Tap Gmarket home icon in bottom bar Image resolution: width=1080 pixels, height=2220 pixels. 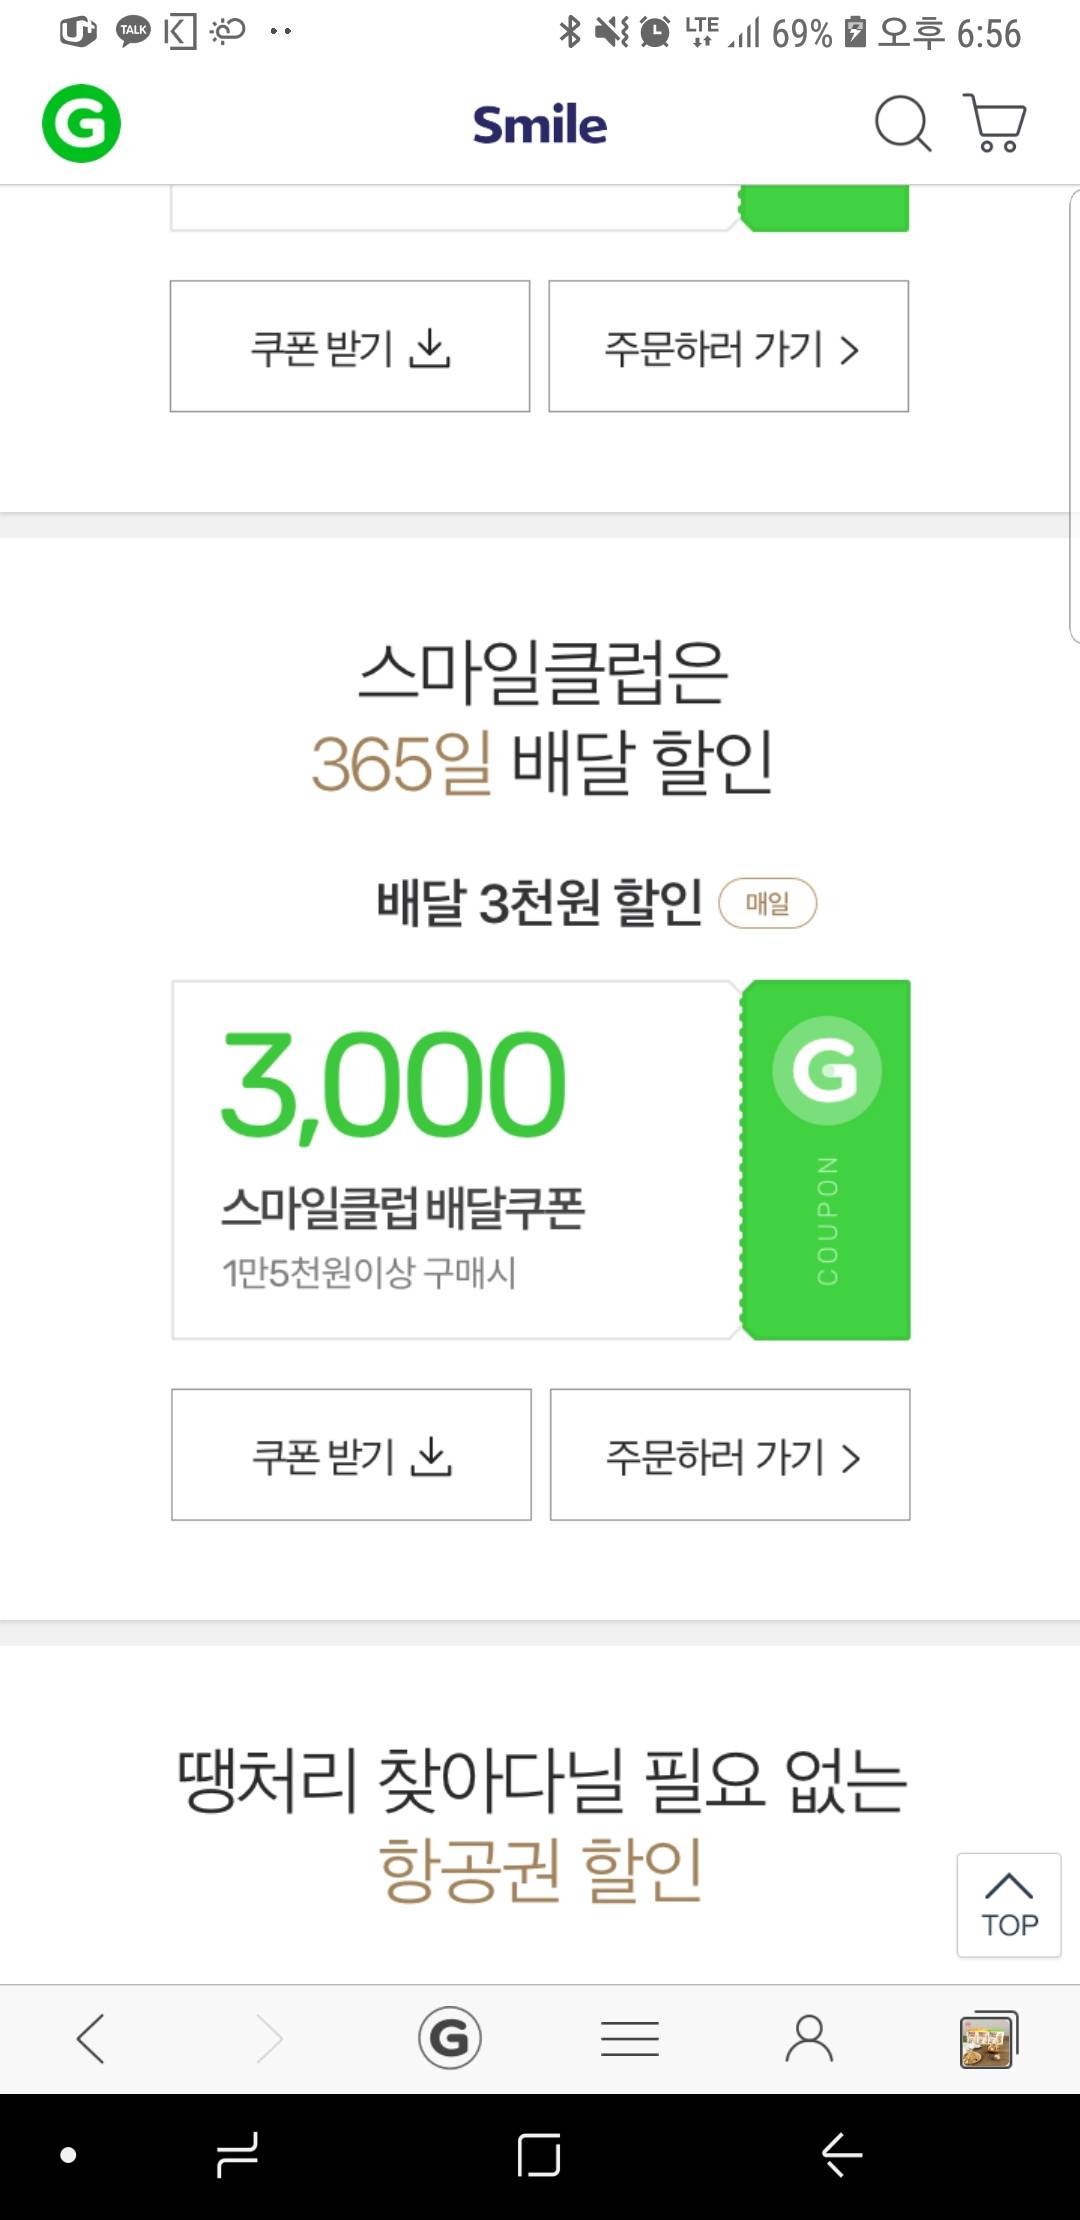450,2038
